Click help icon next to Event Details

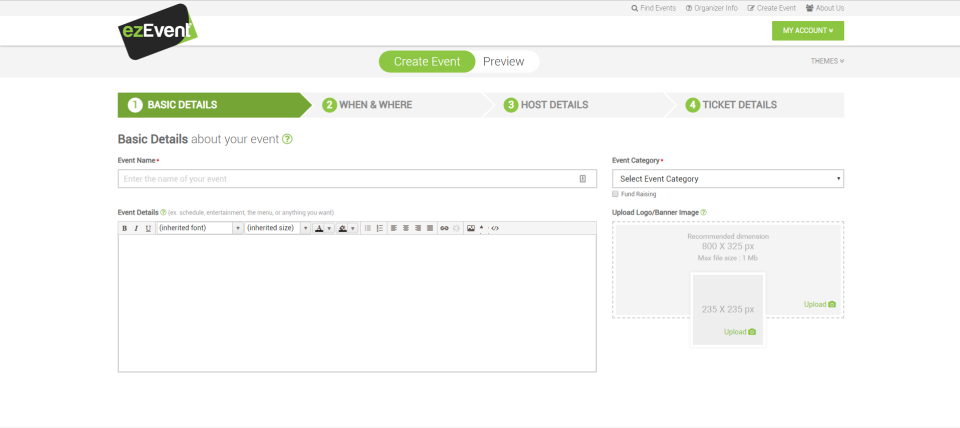(x=163, y=212)
